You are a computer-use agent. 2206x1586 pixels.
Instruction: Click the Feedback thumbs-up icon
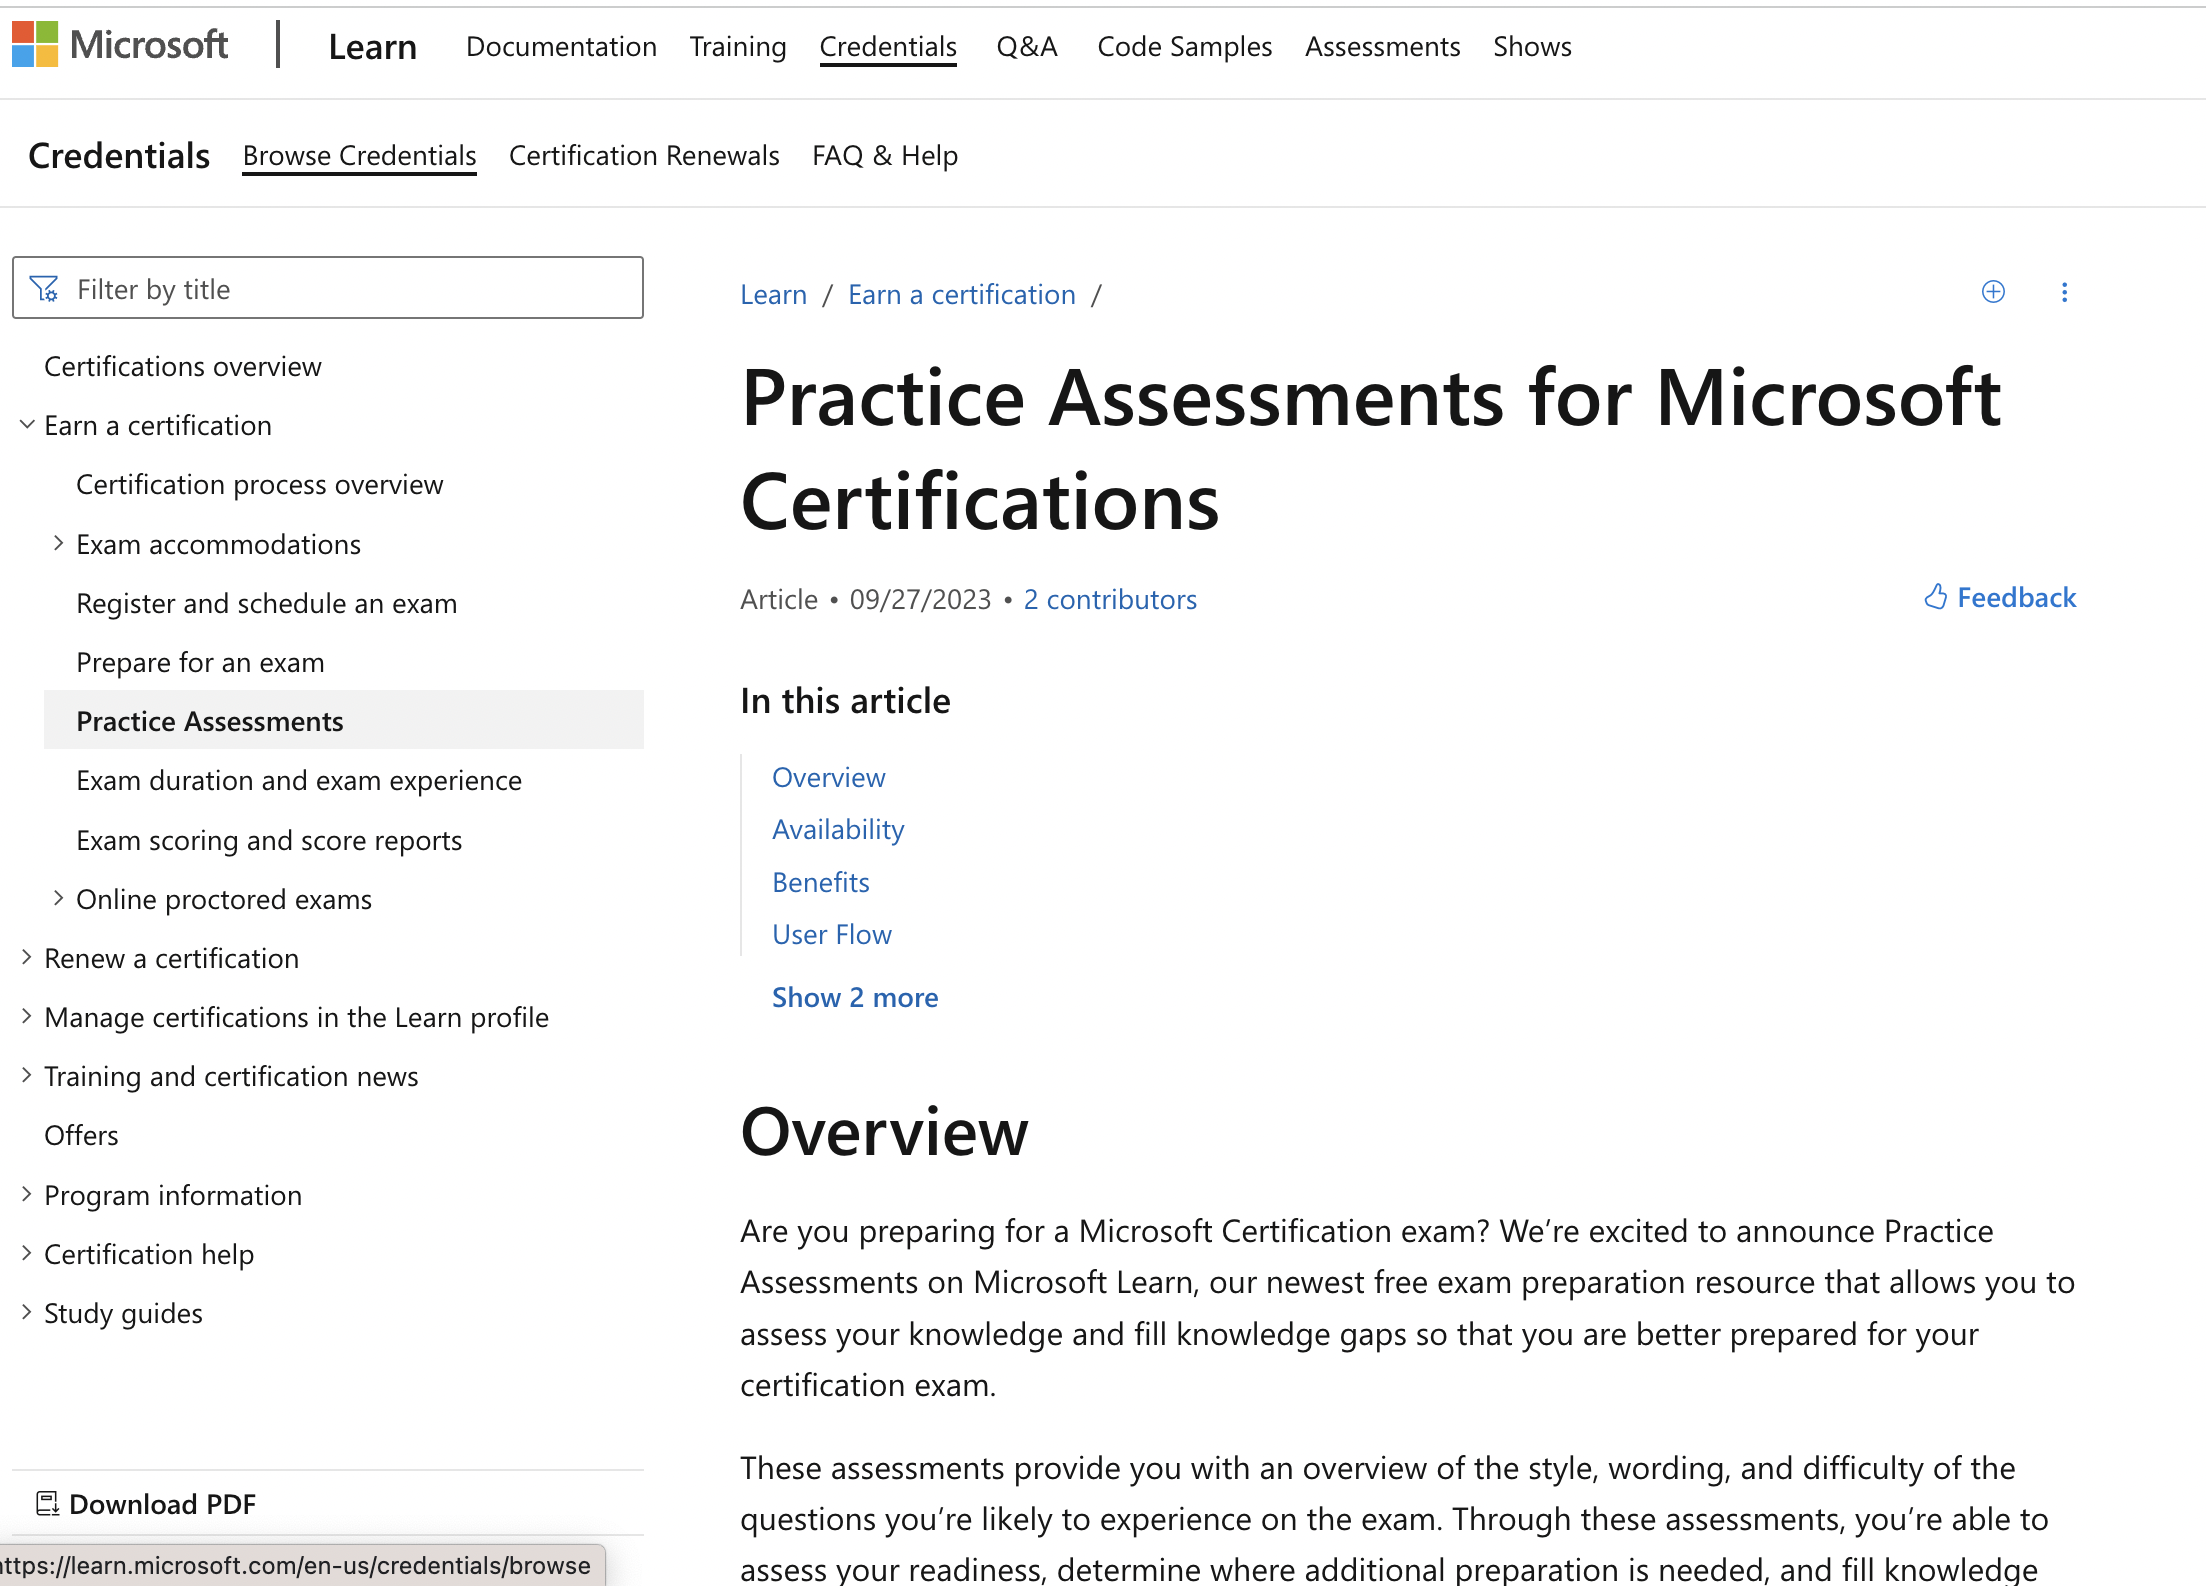1936,597
